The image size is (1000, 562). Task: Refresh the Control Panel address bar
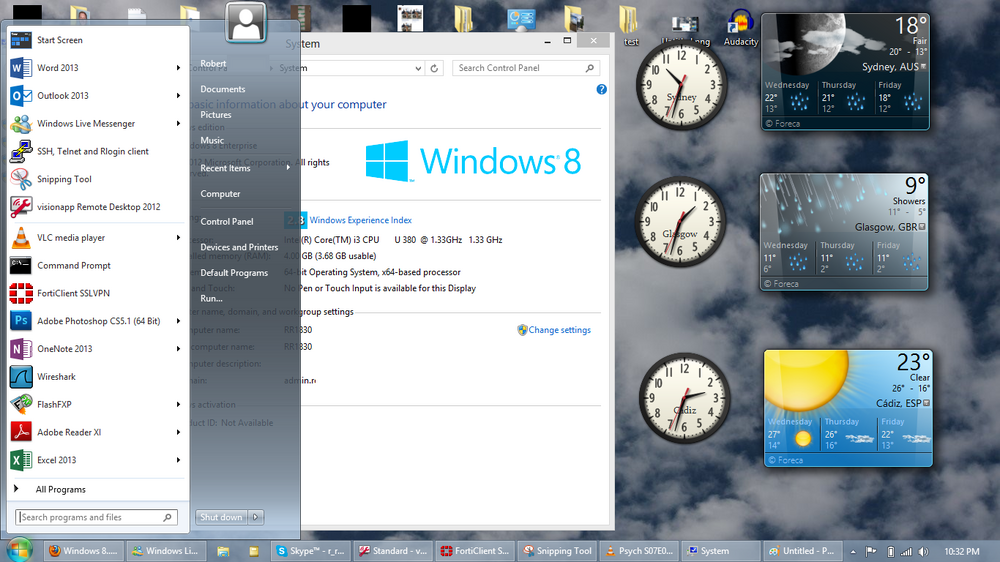[x=434, y=68]
